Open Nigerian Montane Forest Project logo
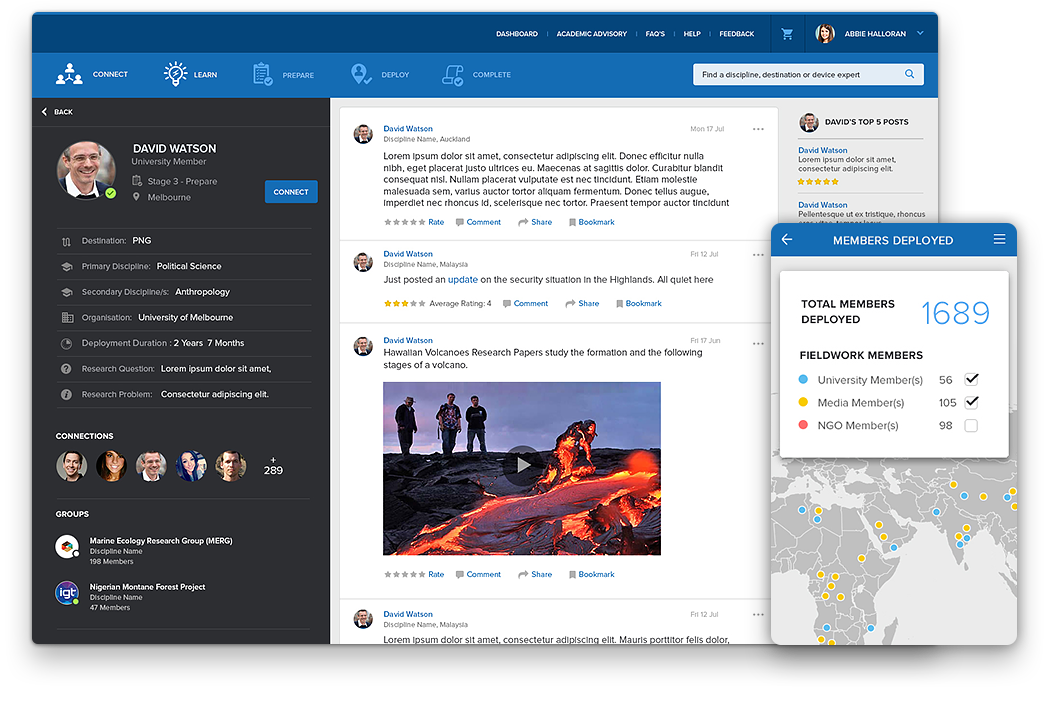1050x703 pixels. [x=67, y=593]
